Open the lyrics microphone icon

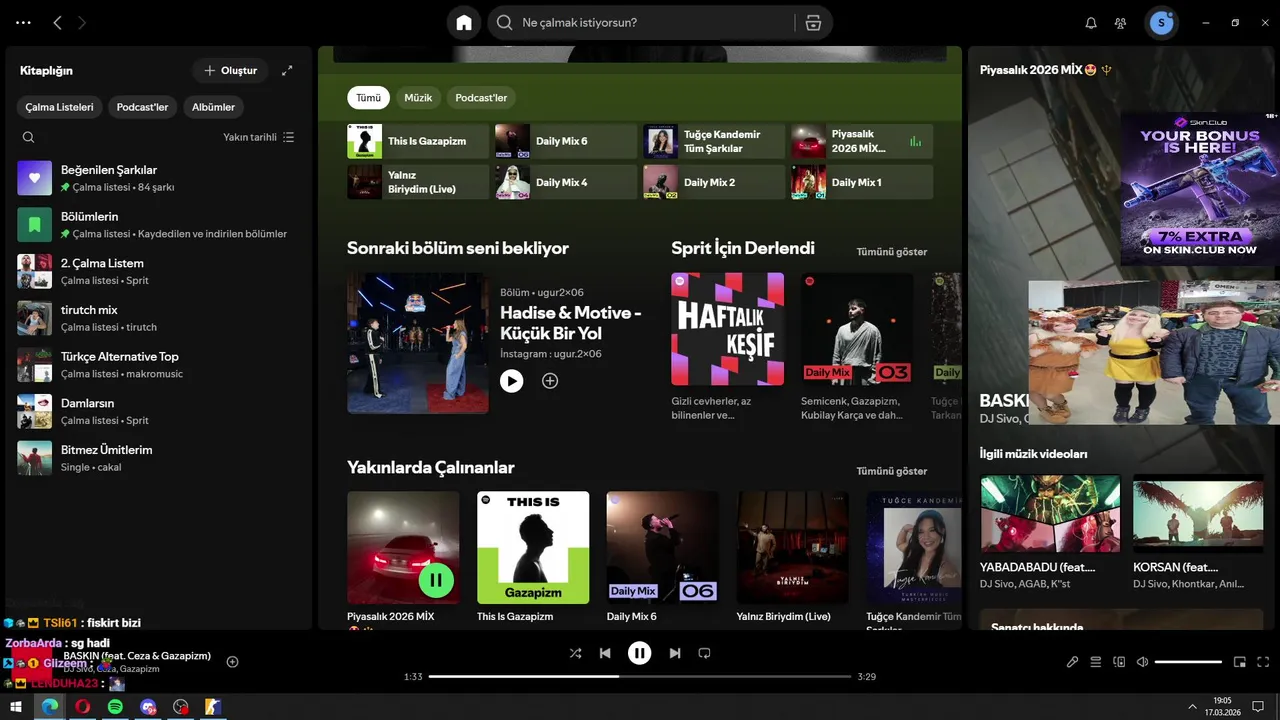(x=1072, y=662)
